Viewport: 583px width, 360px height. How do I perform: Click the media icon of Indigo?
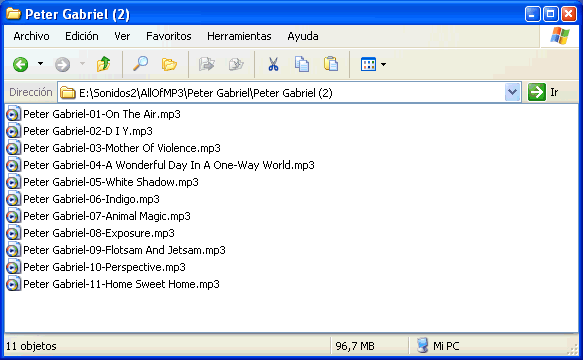[13, 199]
